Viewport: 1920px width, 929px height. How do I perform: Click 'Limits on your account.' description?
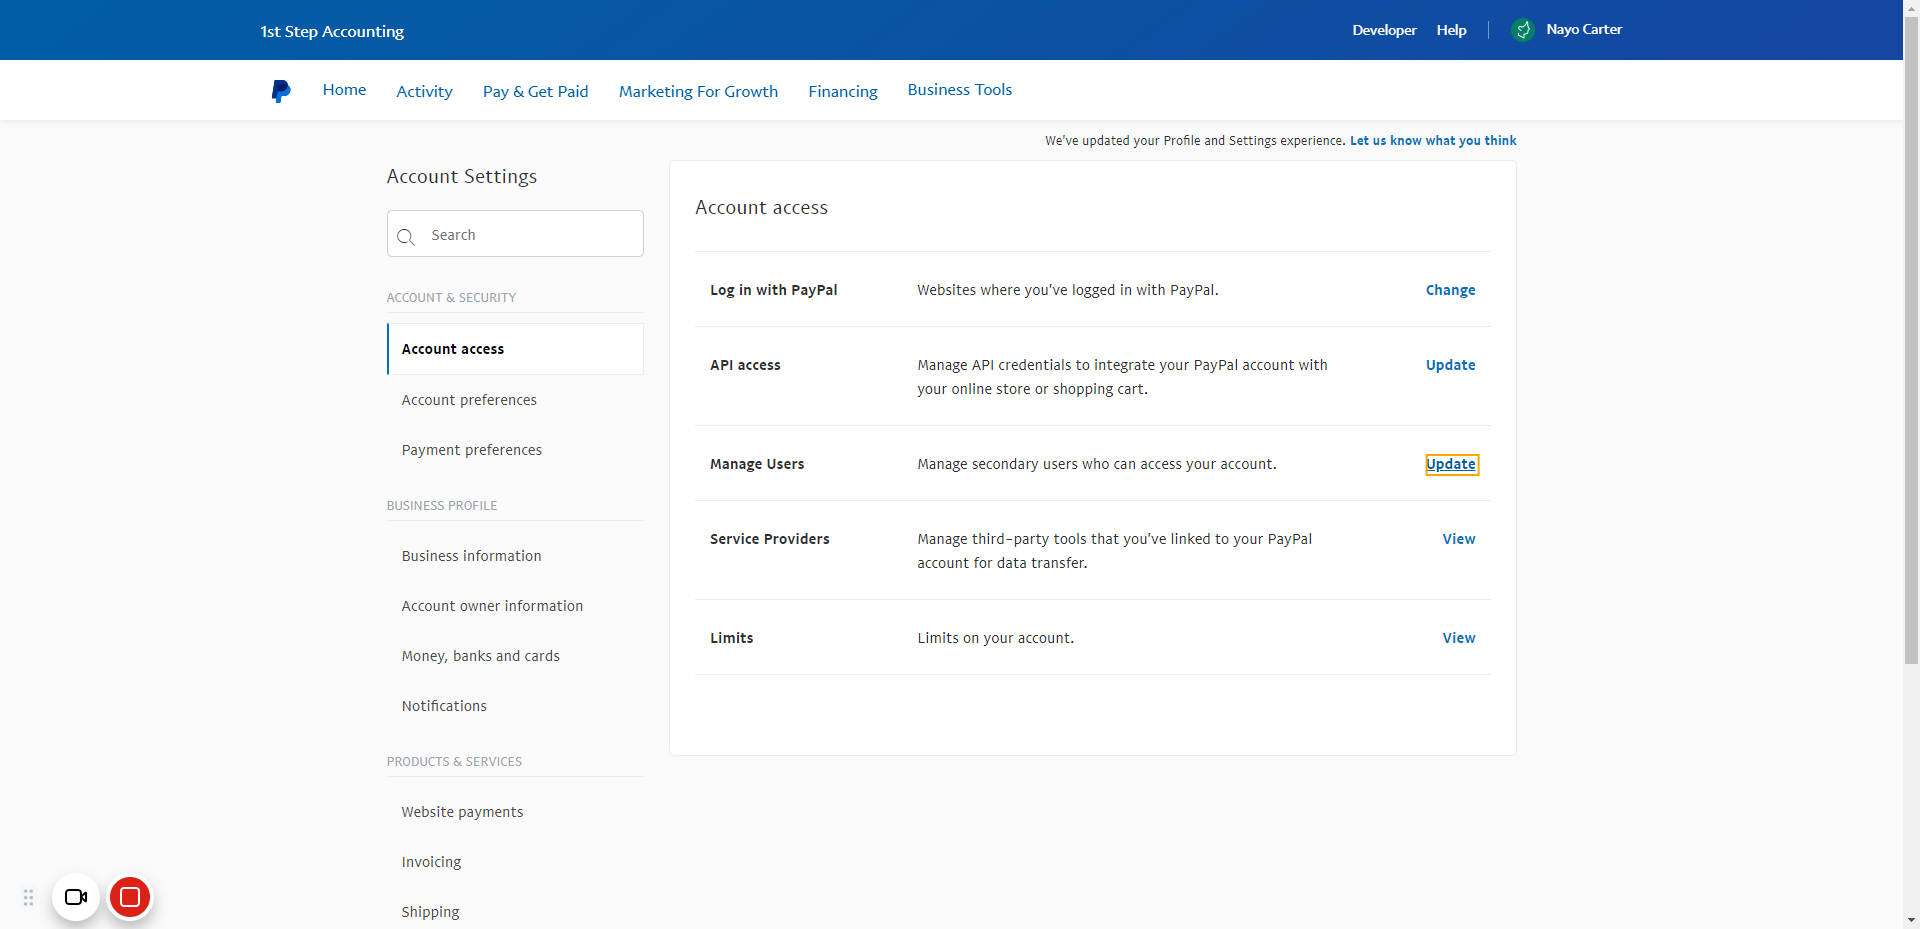996,638
